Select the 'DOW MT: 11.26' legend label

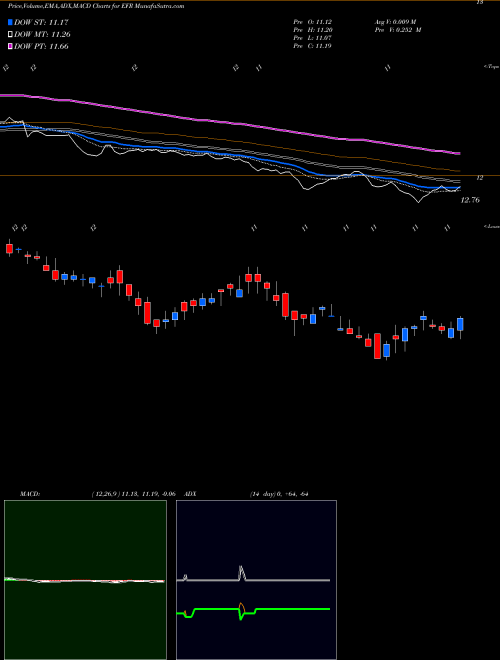[43, 35]
